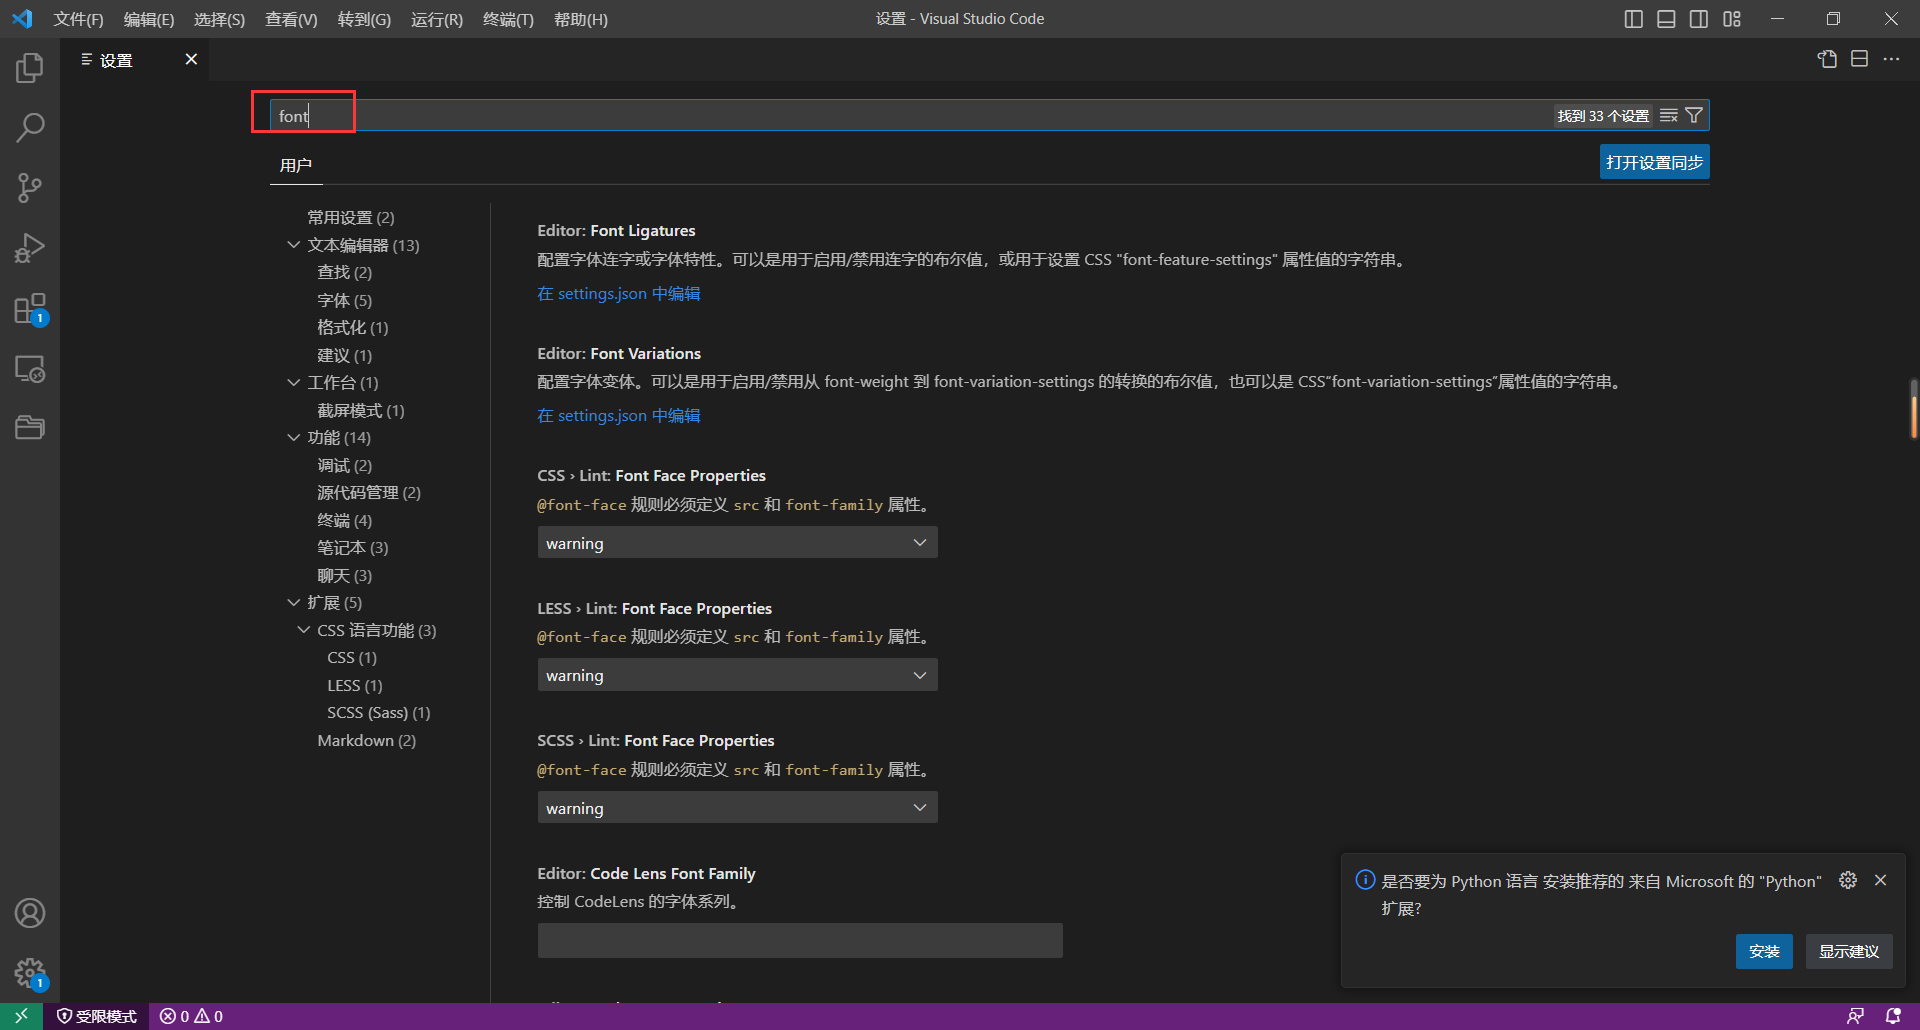Select the 用户 settings scope tab

296,165
